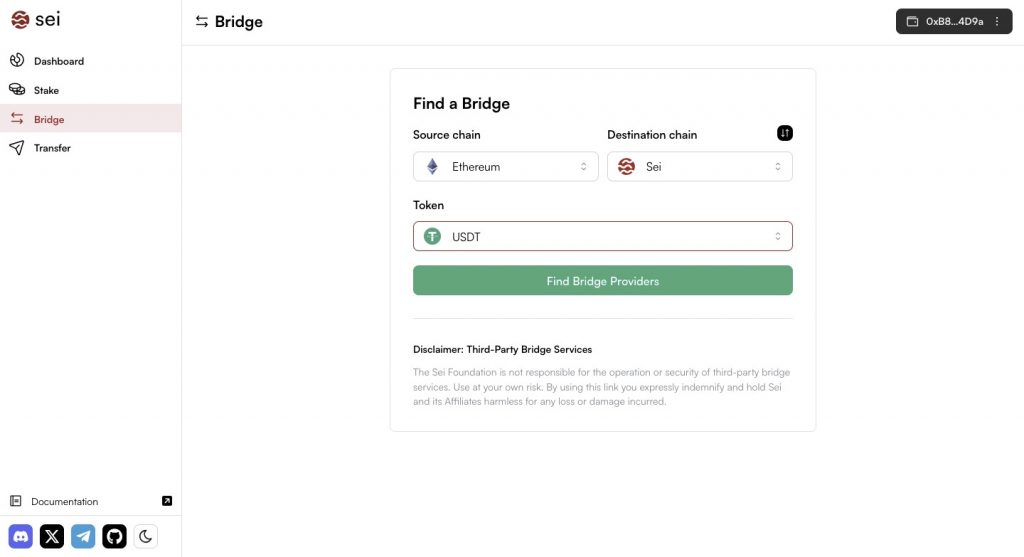Open the Transfer page
The image size is (1024, 557).
[x=52, y=148]
